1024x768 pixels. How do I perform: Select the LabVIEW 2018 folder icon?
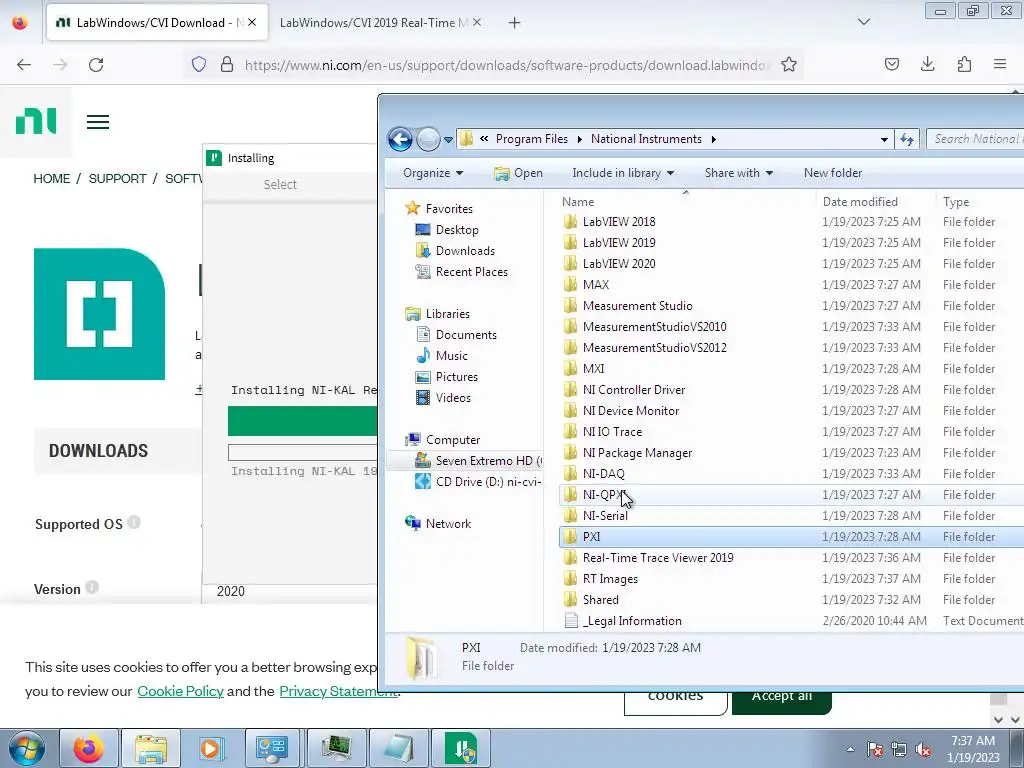(x=570, y=221)
